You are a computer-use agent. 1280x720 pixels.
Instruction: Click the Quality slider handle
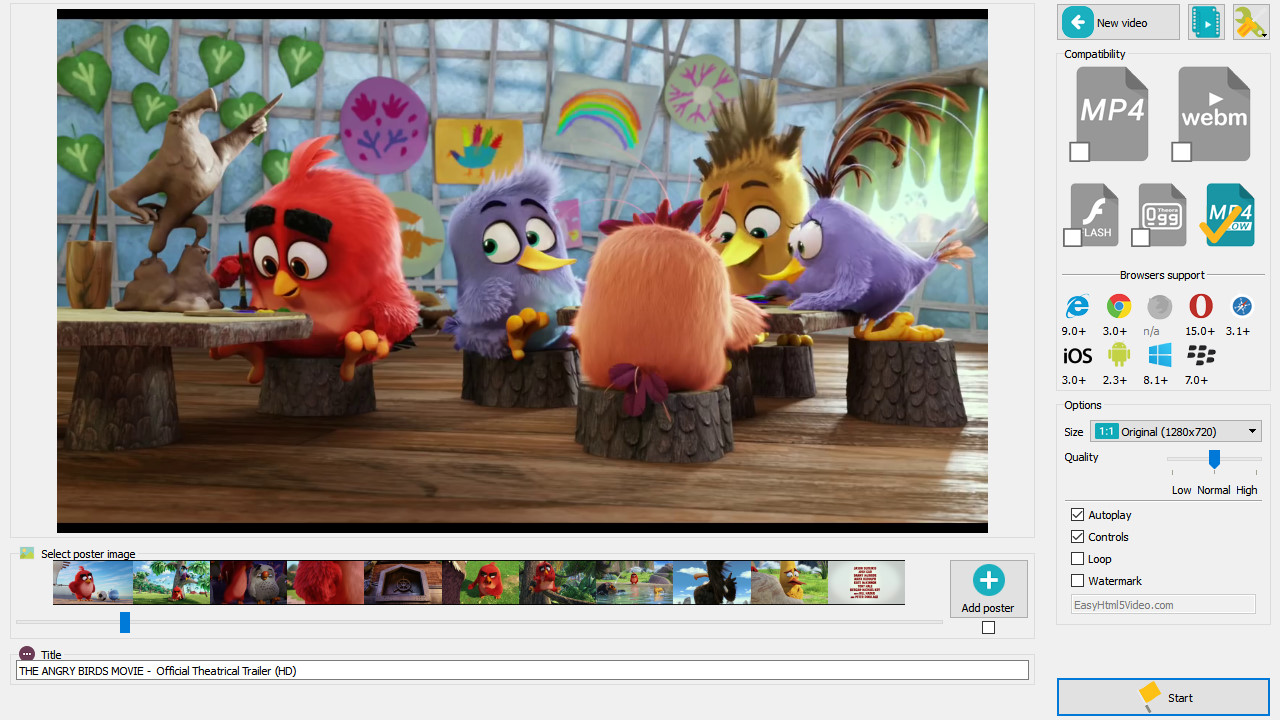point(1214,459)
